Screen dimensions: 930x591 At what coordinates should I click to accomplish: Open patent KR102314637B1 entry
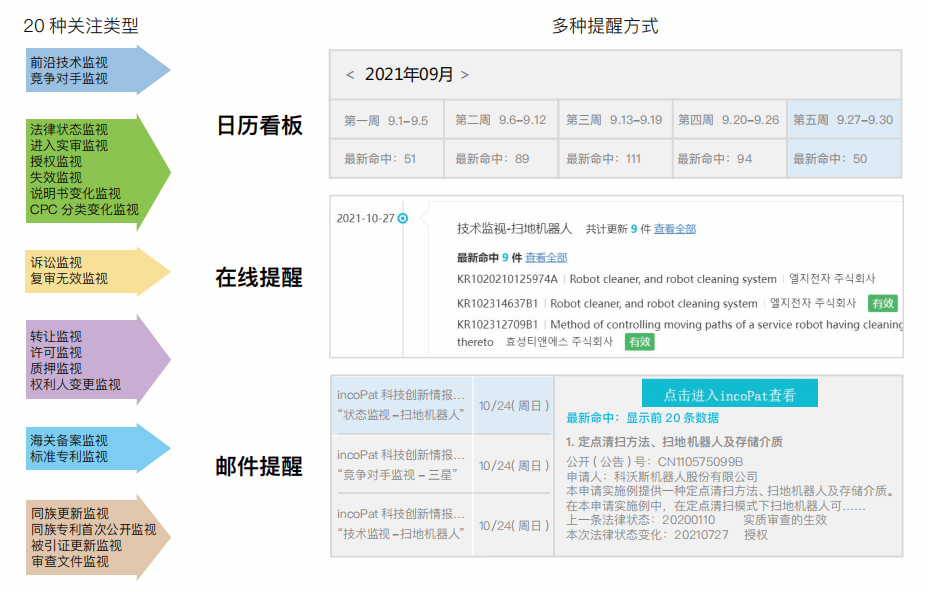coord(497,303)
